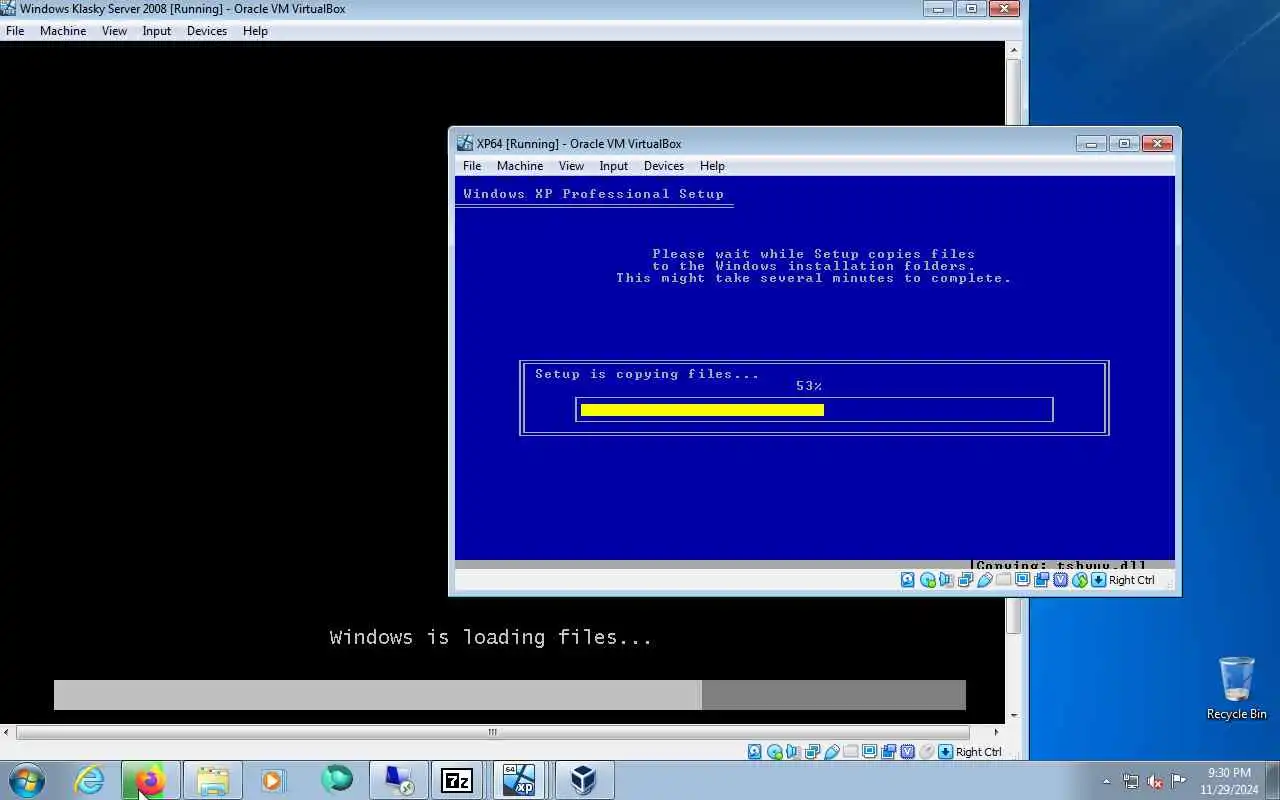1280x800 pixels.
Task: Click horizontal scrollbar thumb in Klasky Server window
Action: (492, 732)
